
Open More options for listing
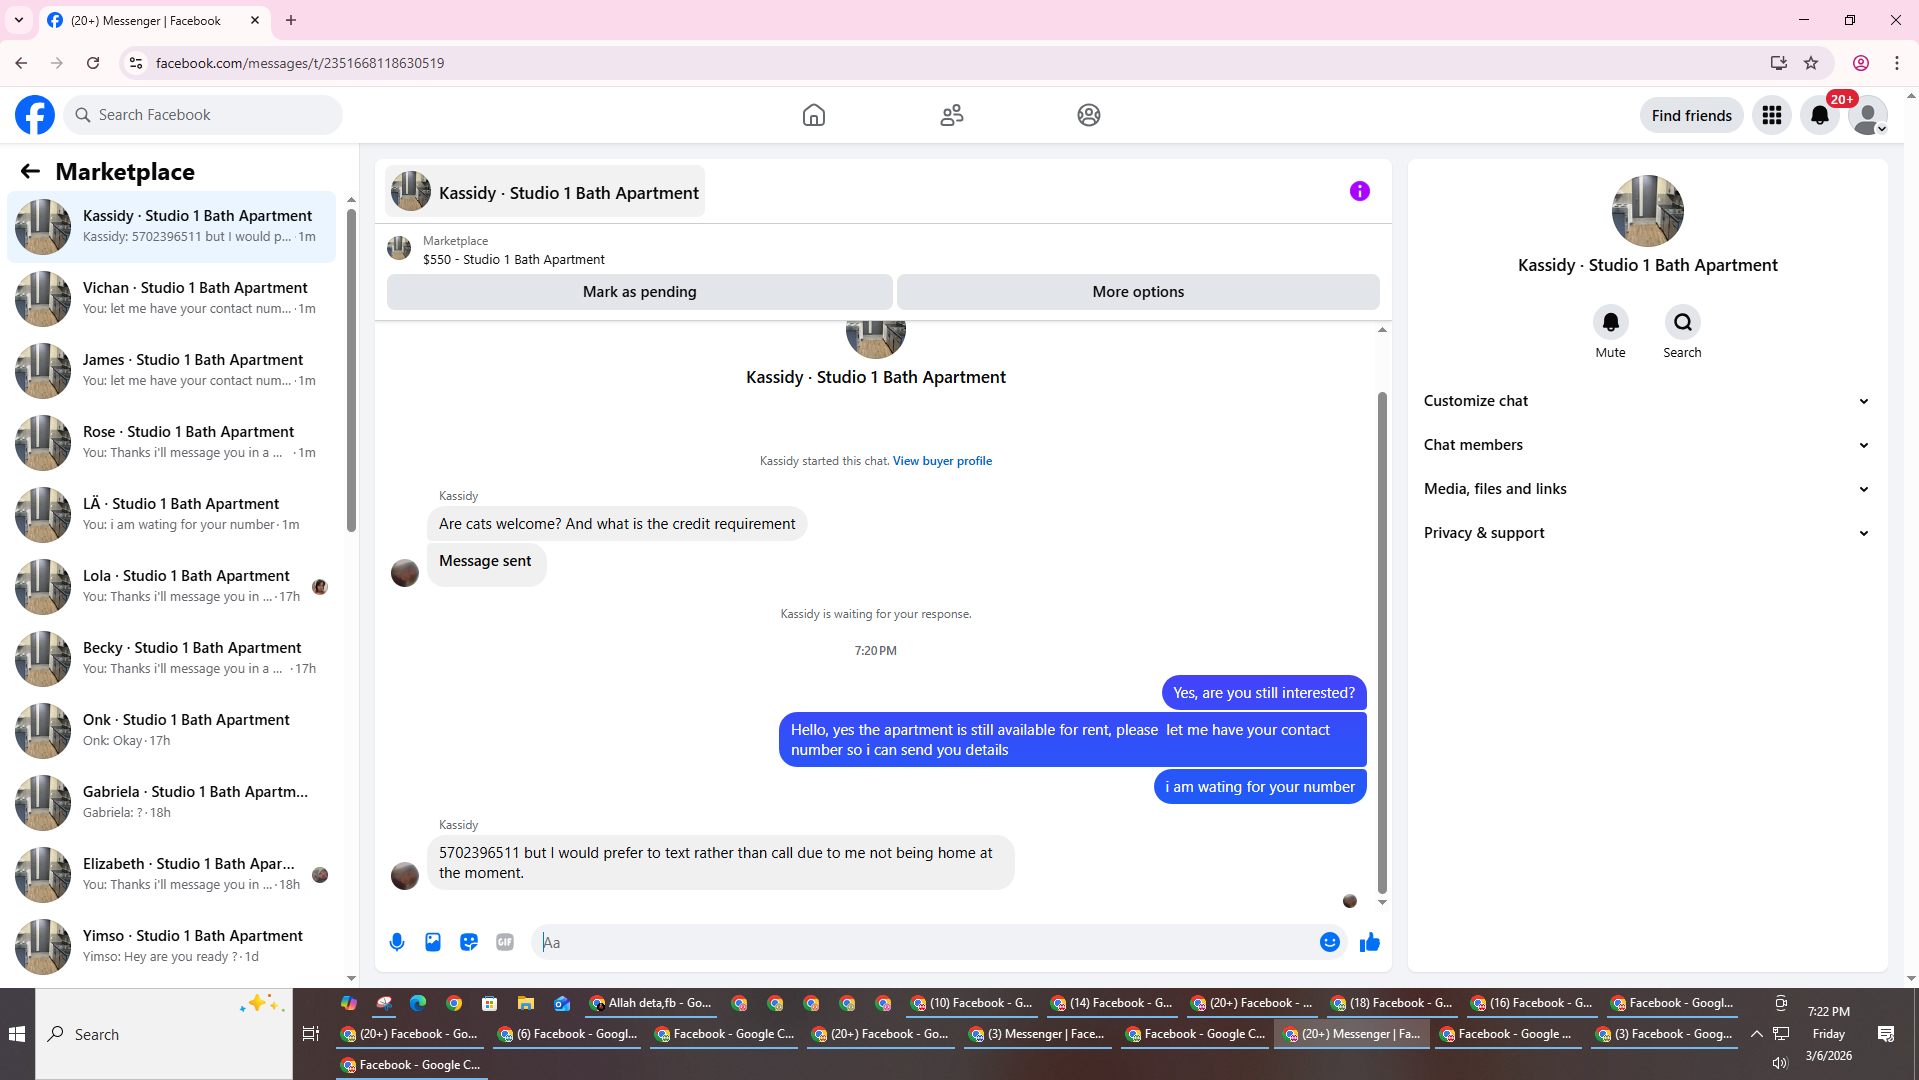click(x=1138, y=292)
